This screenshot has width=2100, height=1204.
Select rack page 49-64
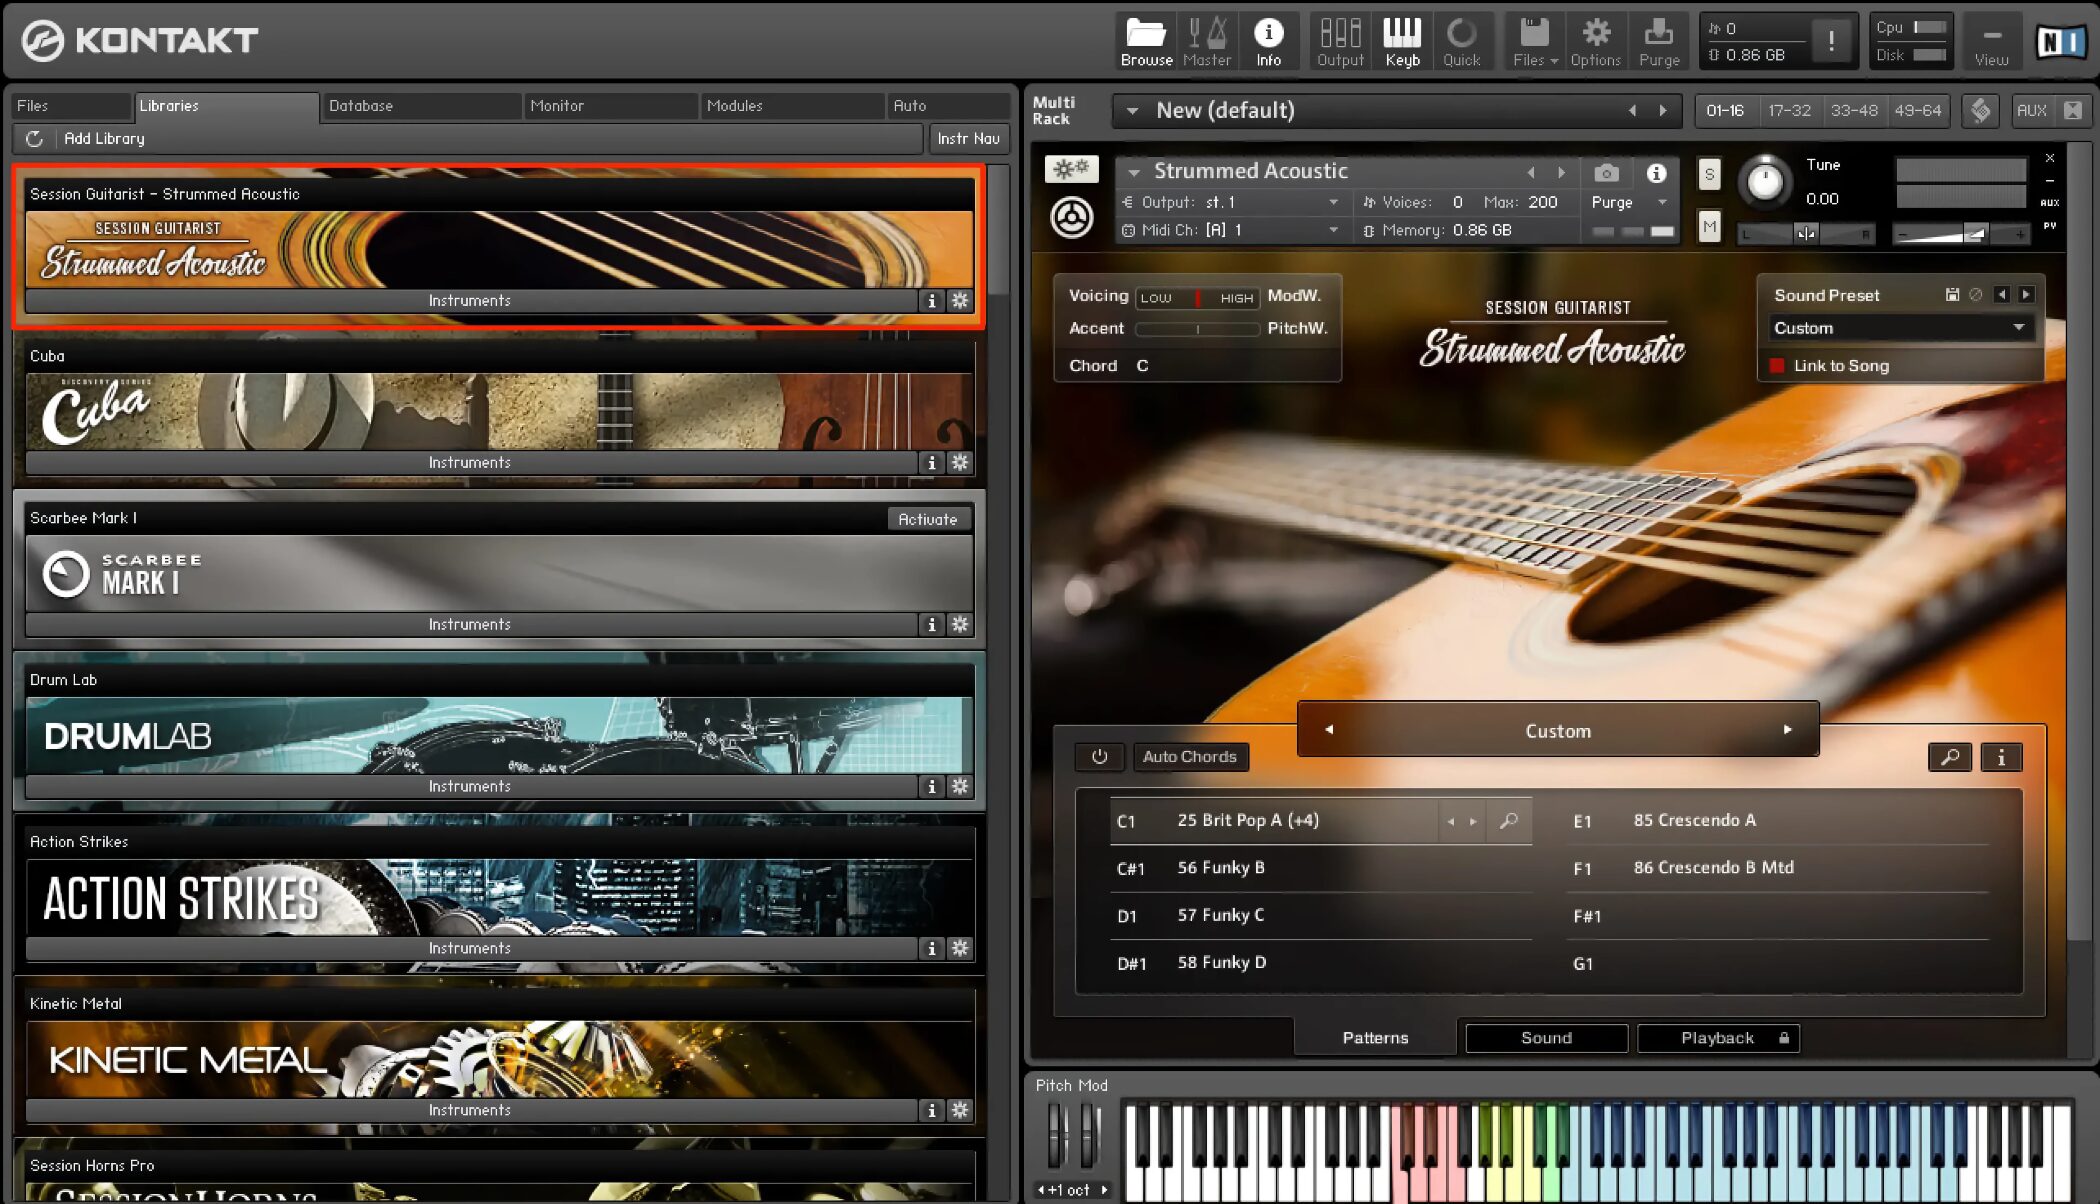click(x=1917, y=110)
